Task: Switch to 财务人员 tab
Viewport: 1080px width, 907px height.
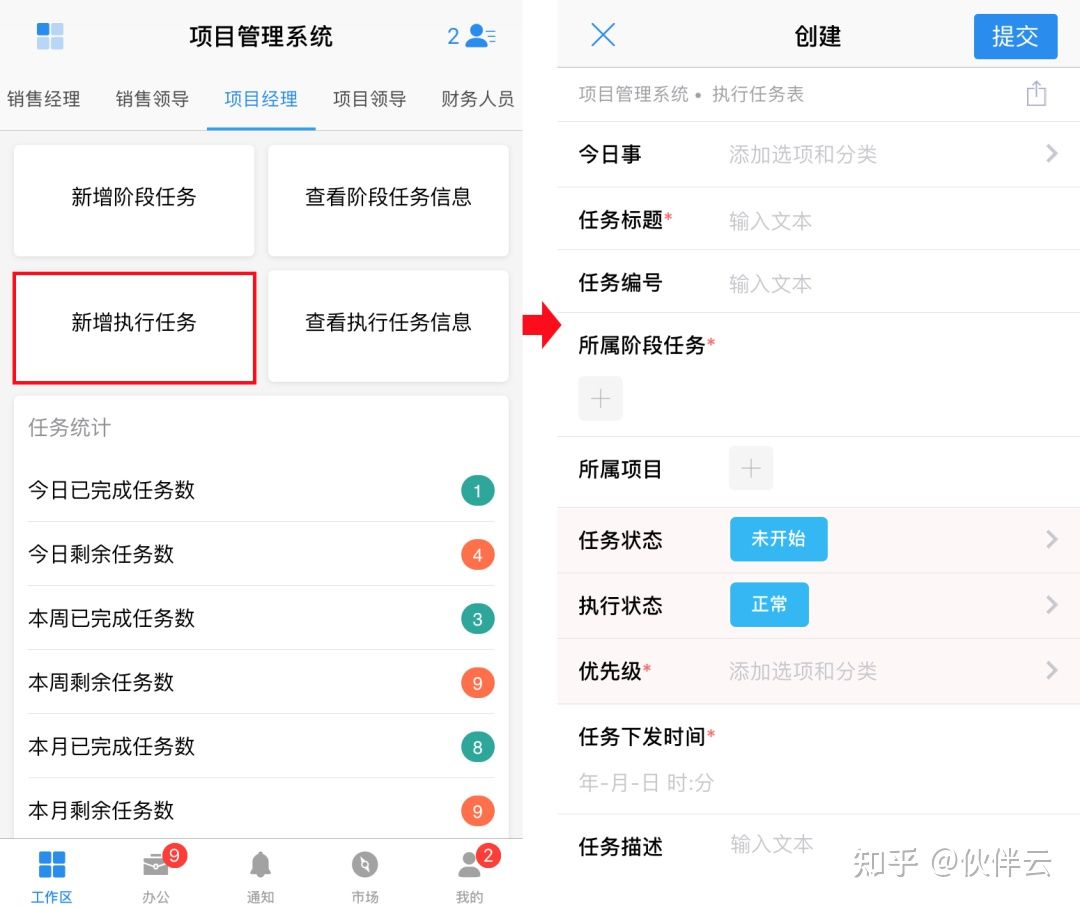Action: click(x=478, y=99)
